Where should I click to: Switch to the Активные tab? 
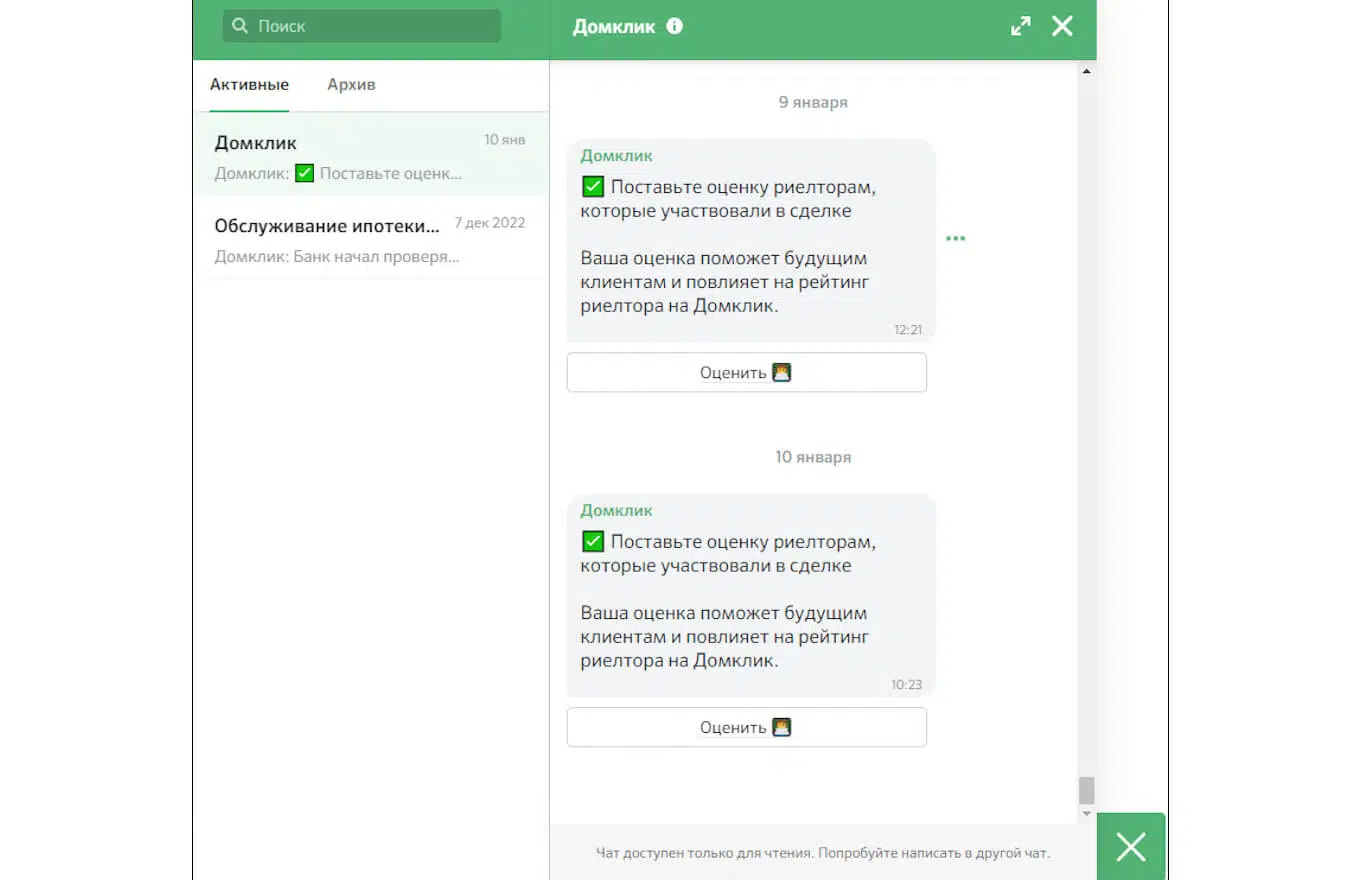(249, 84)
